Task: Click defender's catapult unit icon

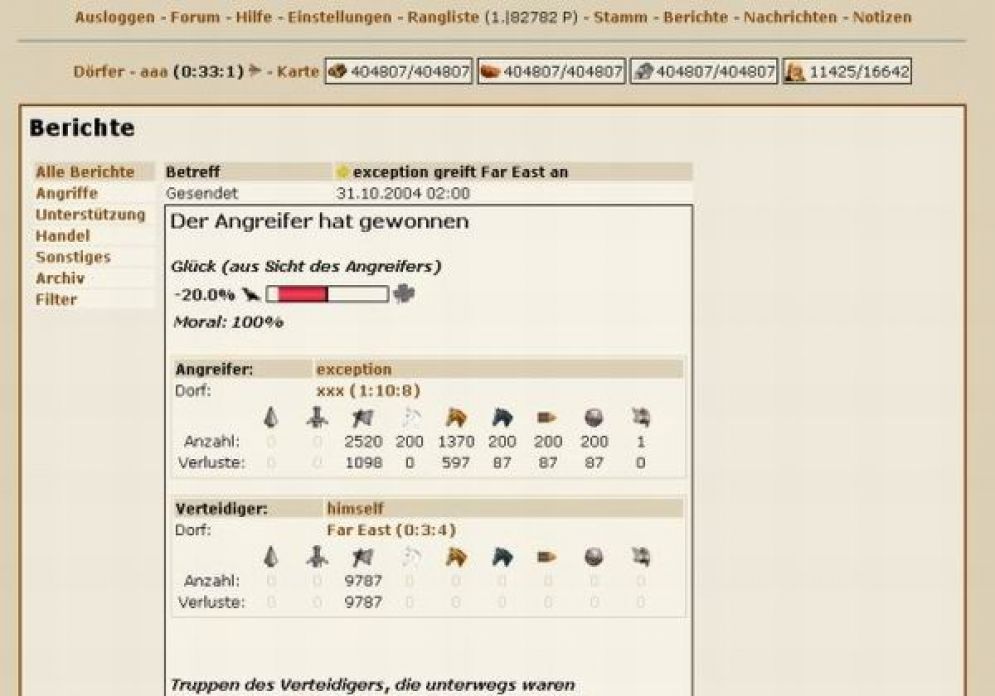Action: click(x=594, y=557)
